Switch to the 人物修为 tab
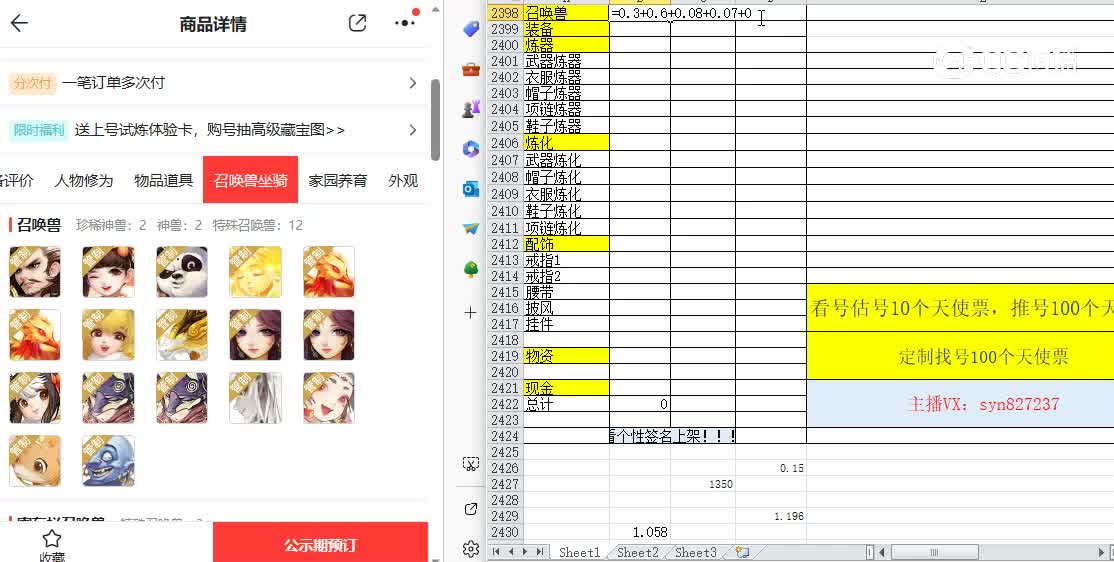1114x562 pixels. coord(84,180)
